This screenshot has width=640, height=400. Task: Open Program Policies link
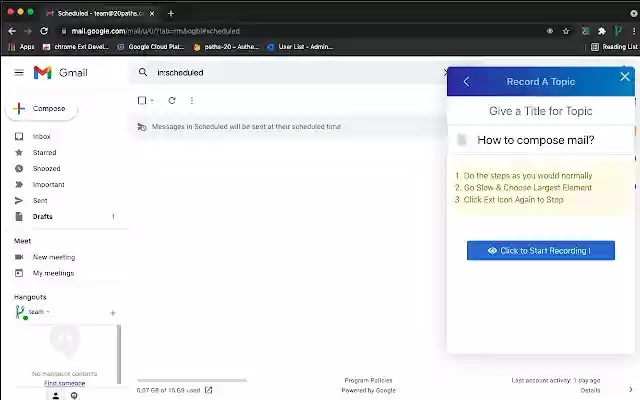368,380
